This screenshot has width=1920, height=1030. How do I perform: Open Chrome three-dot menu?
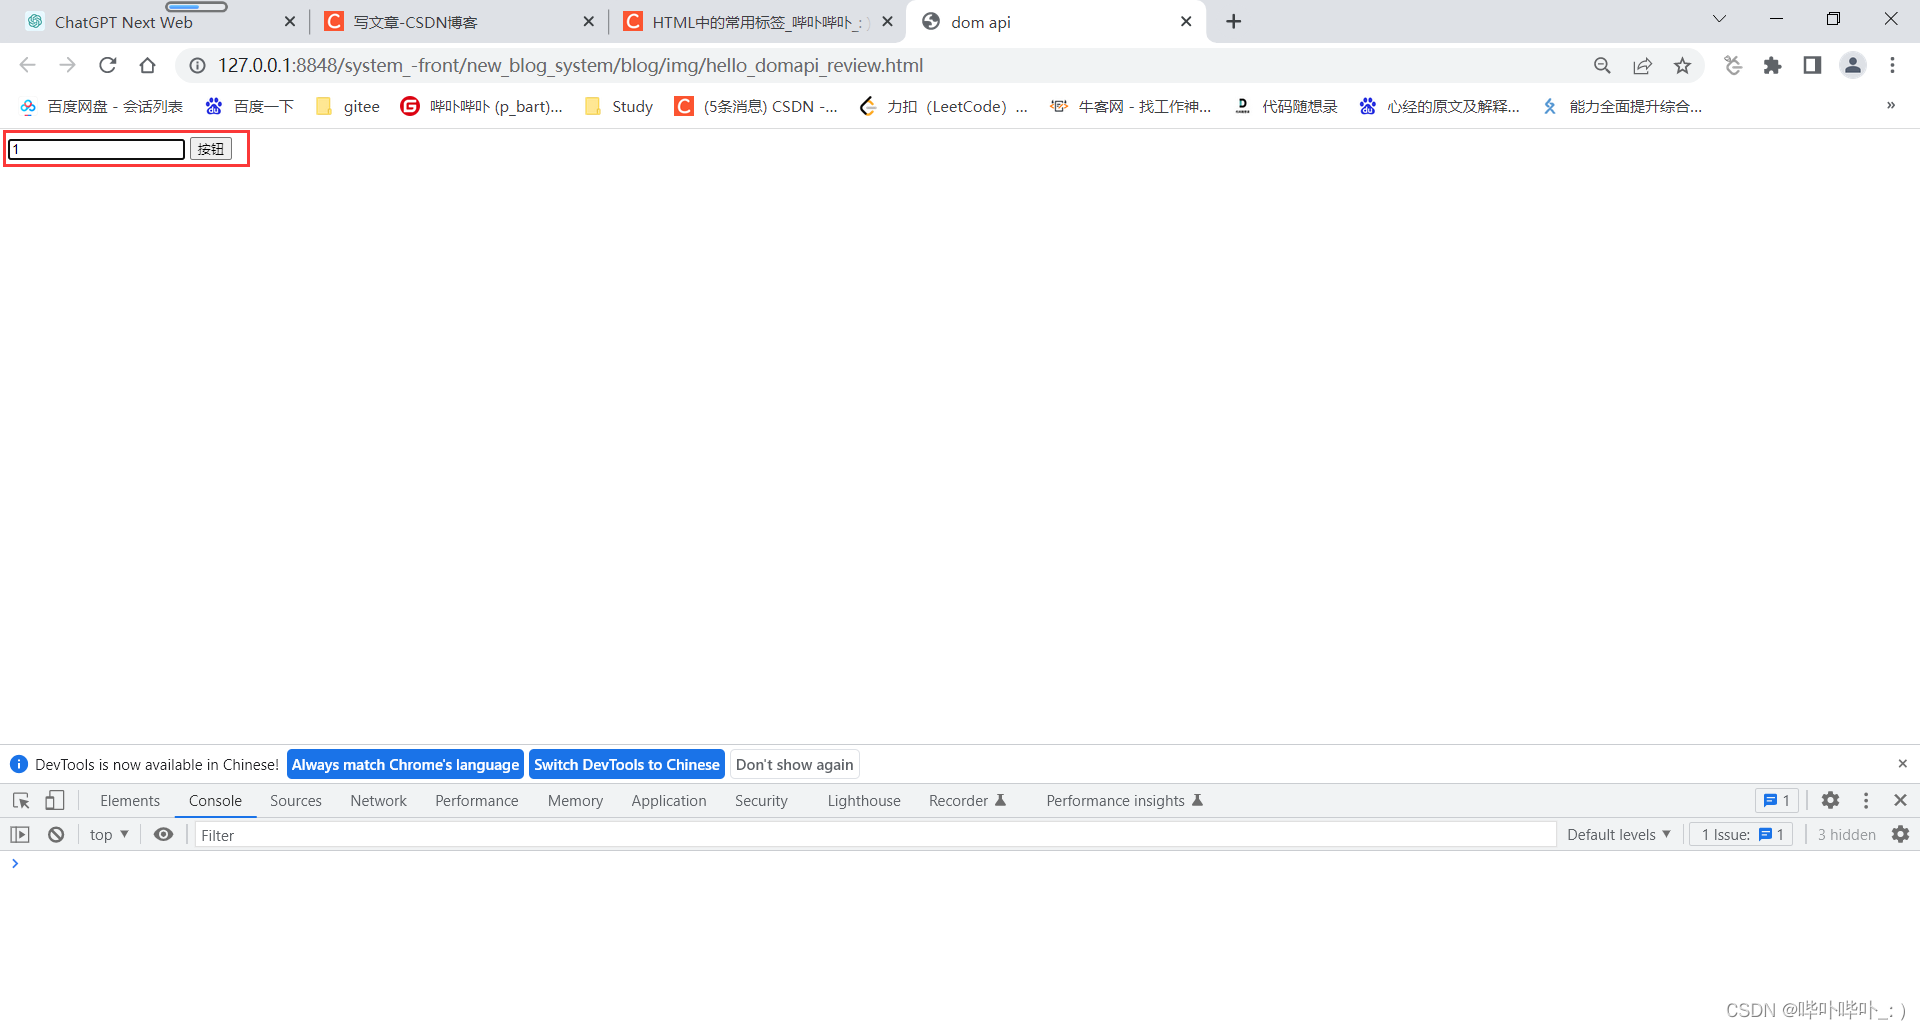[1892, 65]
